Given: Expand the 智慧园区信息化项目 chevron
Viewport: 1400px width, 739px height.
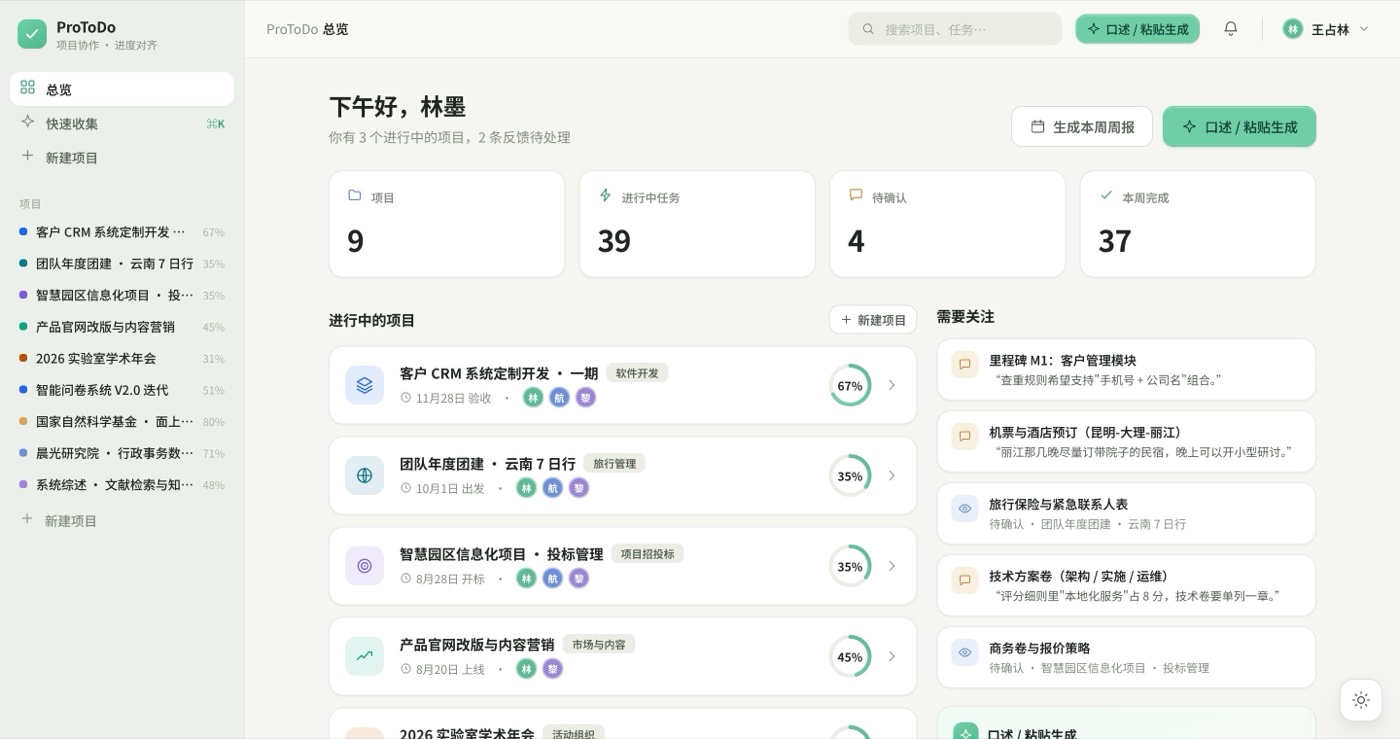Looking at the screenshot, I should [x=892, y=566].
